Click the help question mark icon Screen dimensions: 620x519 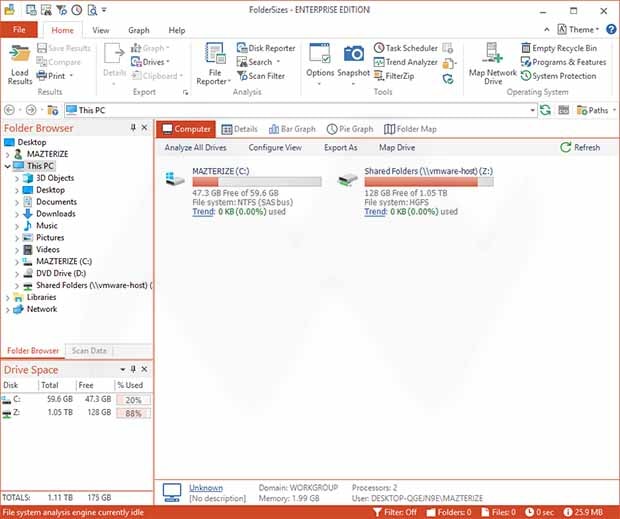611,30
